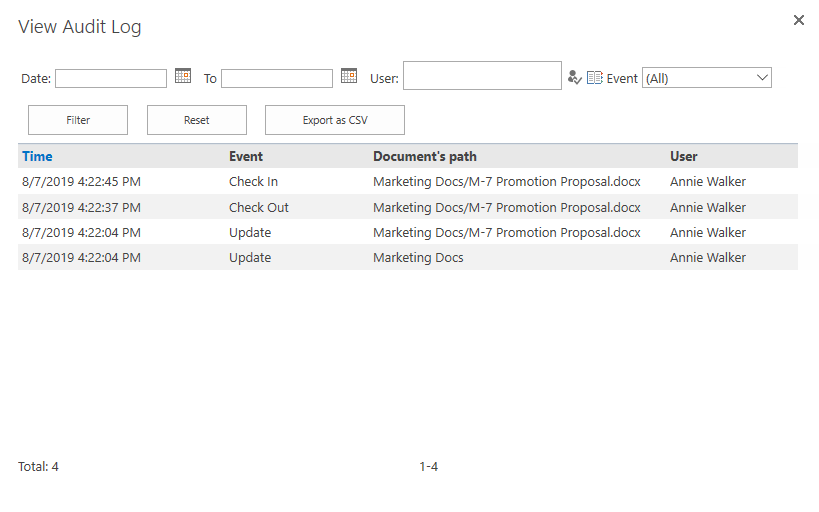Expand the Event (All) dropdown
Image resolution: width=819 pixels, height=512 pixels.
[707, 78]
